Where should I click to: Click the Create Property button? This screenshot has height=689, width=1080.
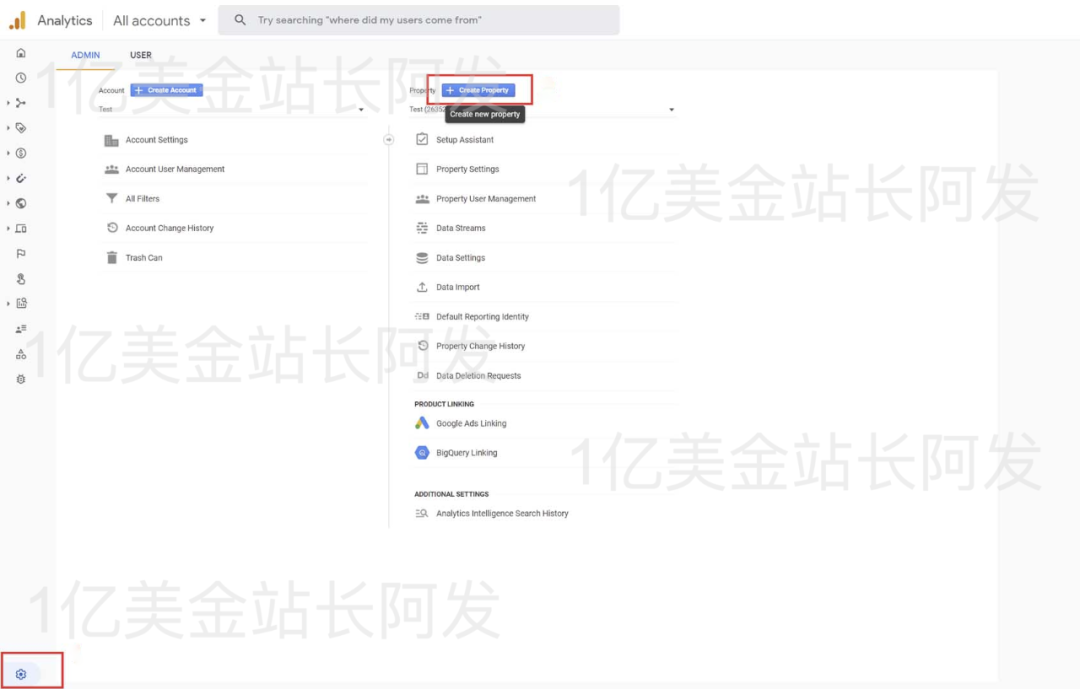click(478, 90)
